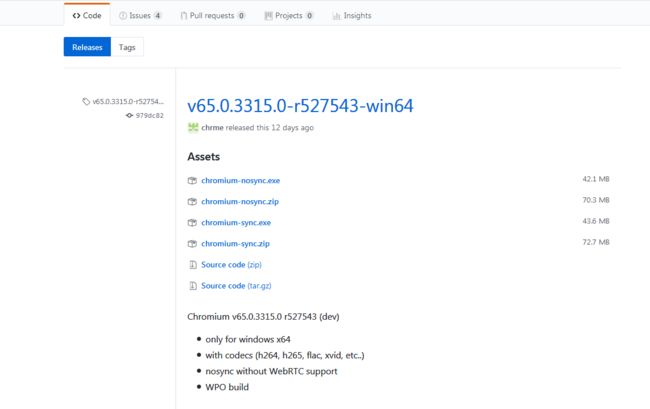This screenshot has width=650, height=409.
Task: Download Source code (tar.gz)
Action: click(236, 286)
